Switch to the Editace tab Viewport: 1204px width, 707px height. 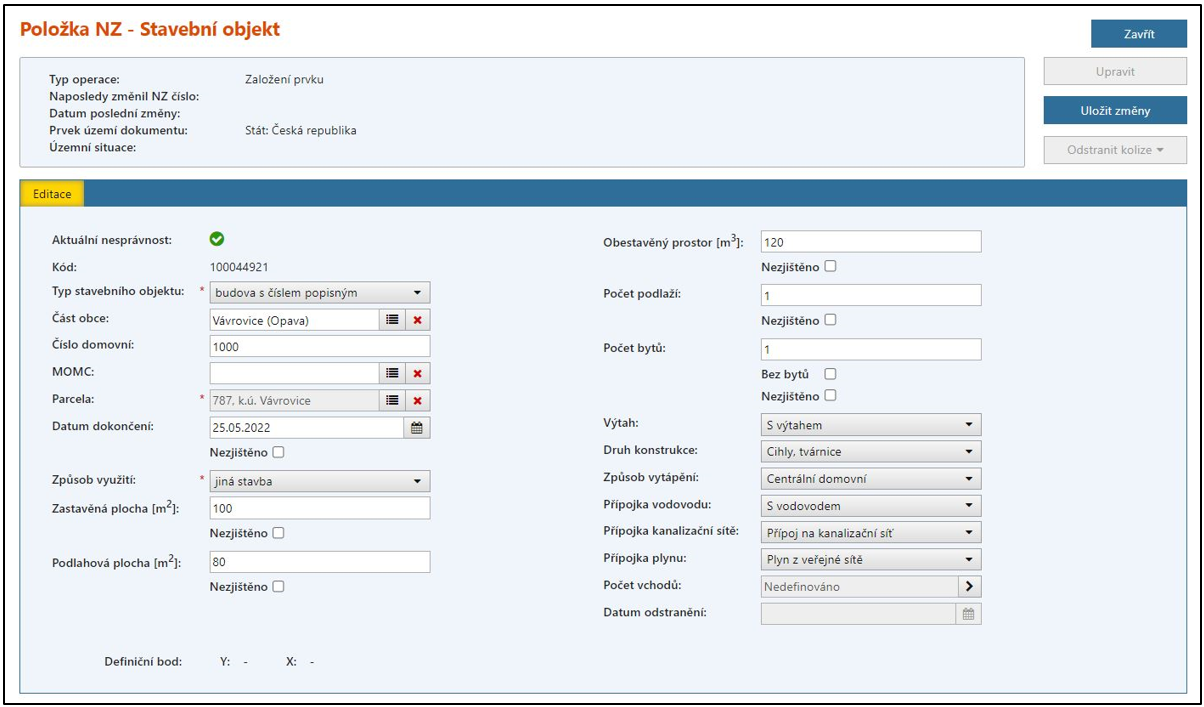click(52, 194)
